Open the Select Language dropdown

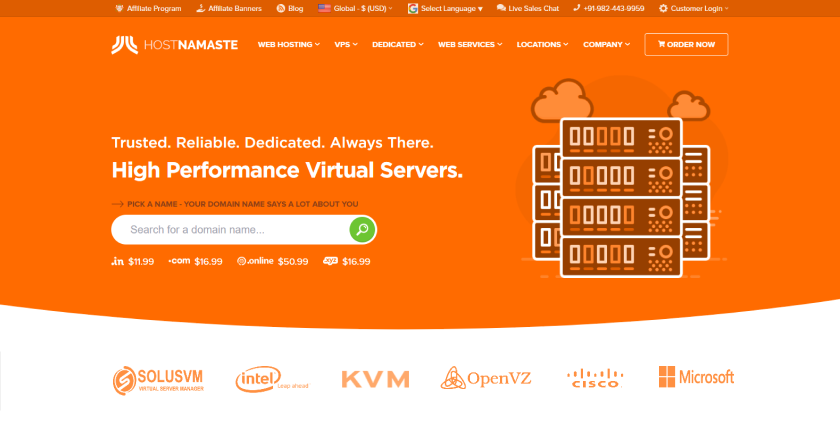pyautogui.click(x=452, y=9)
